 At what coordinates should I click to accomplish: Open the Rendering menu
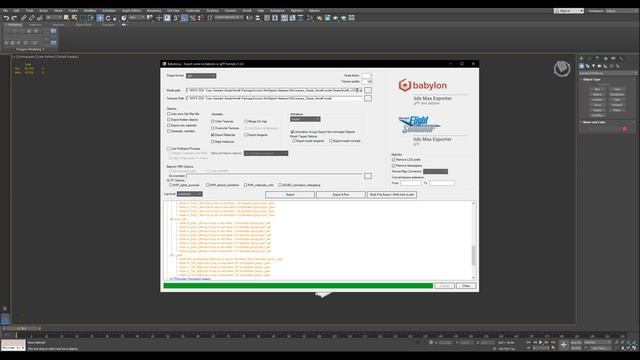[x=154, y=11]
